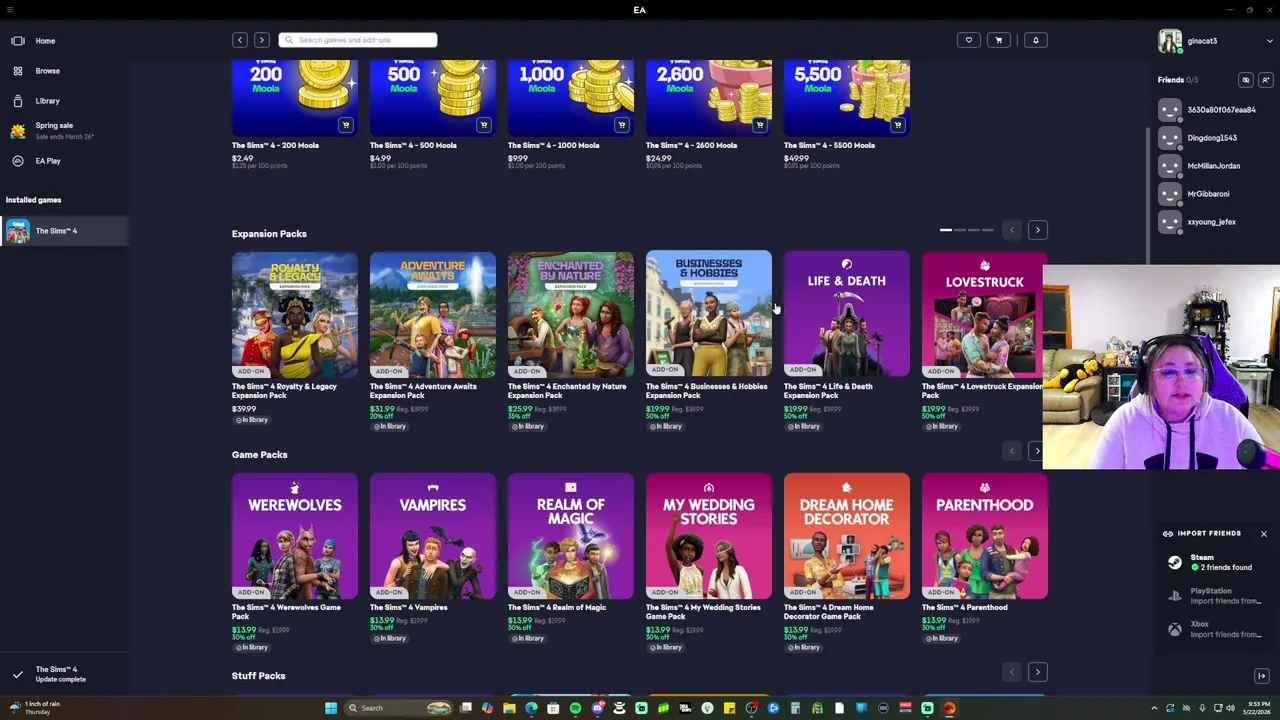Image resolution: width=1280 pixels, height=720 pixels.
Task: Click the PlayStation icon in Import Friends
Action: pyautogui.click(x=1175, y=596)
